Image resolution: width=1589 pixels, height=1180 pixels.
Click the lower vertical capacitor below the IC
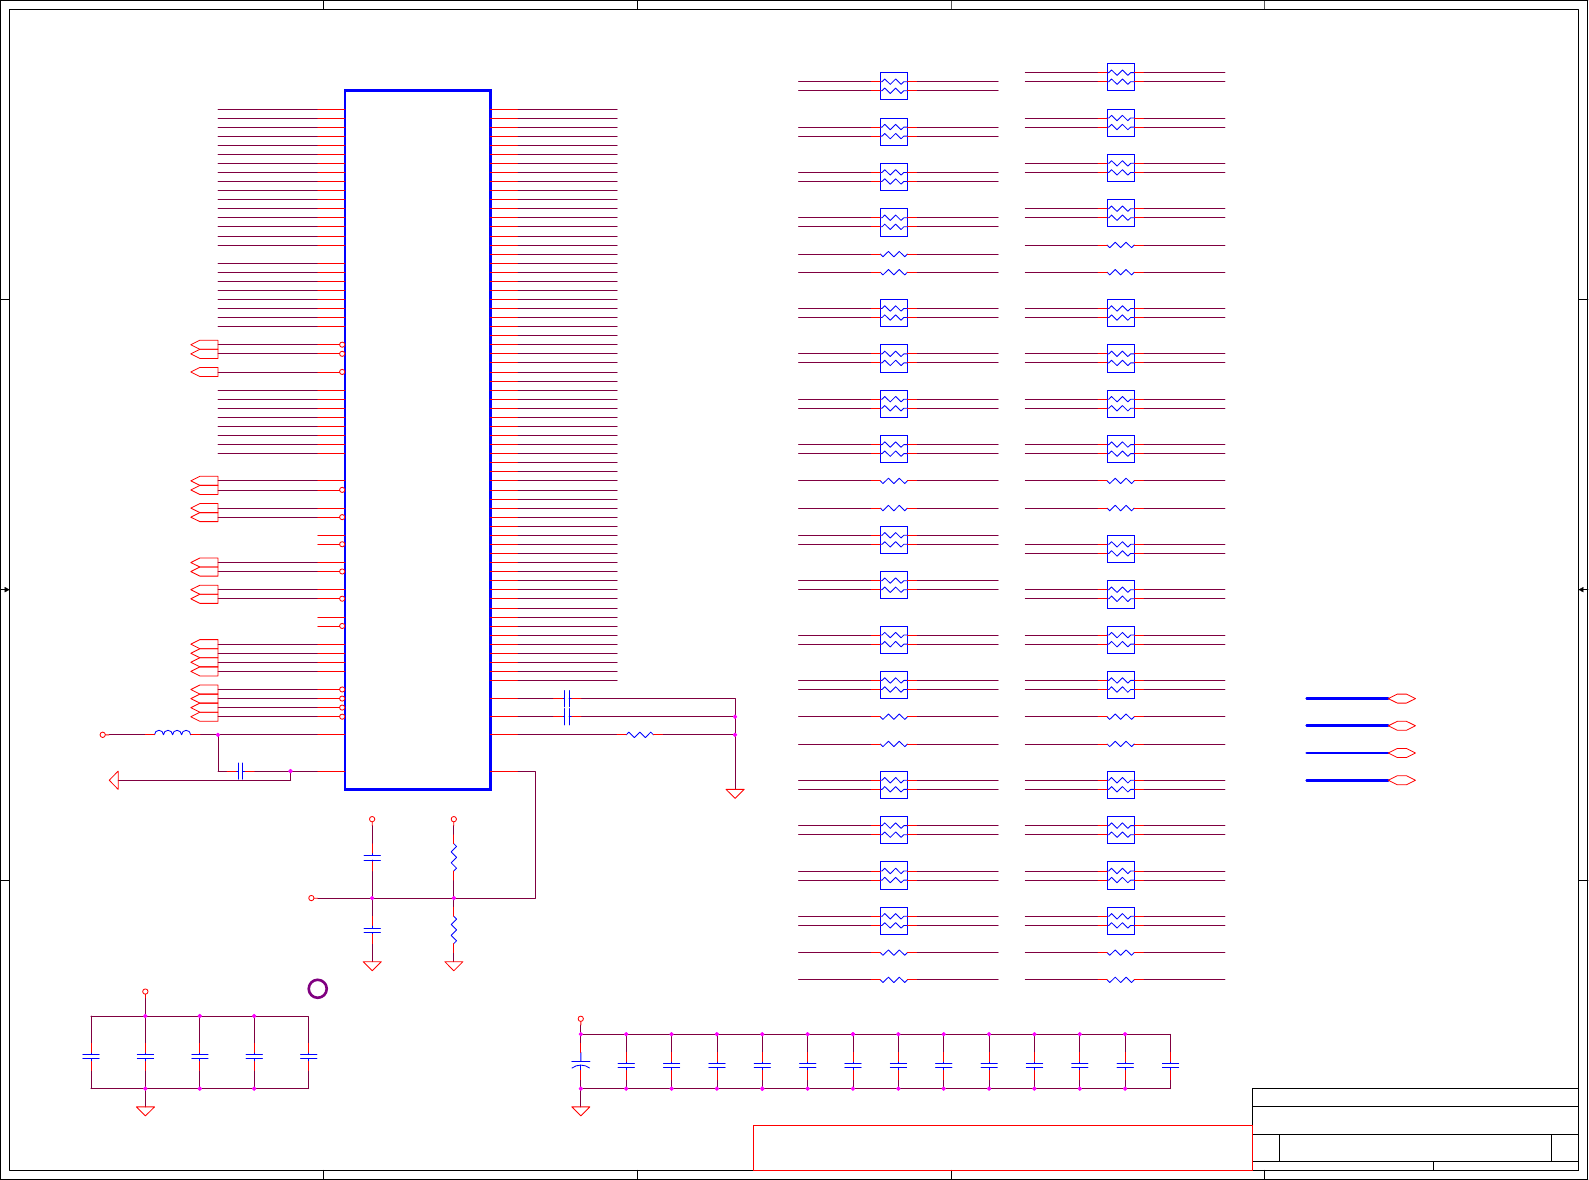tap(372, 930)
